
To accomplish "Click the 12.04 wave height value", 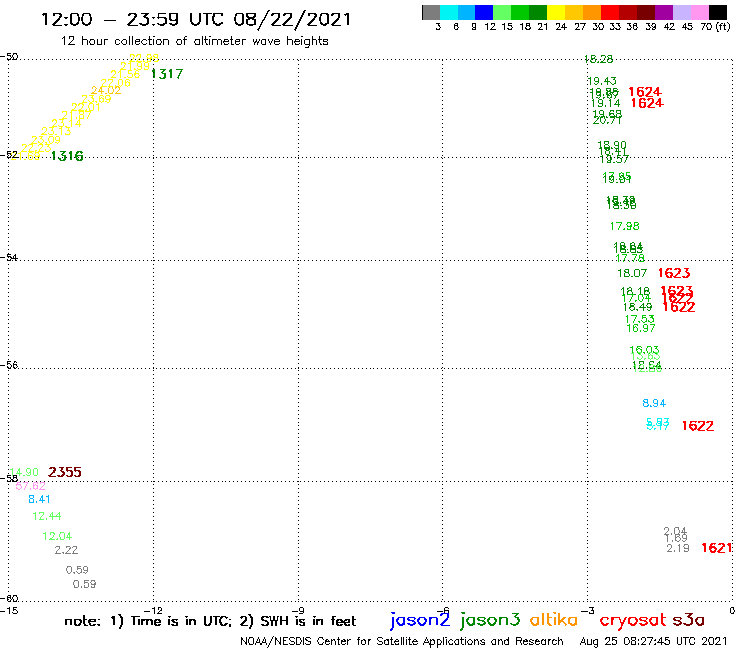I will [x=57, y=536].
